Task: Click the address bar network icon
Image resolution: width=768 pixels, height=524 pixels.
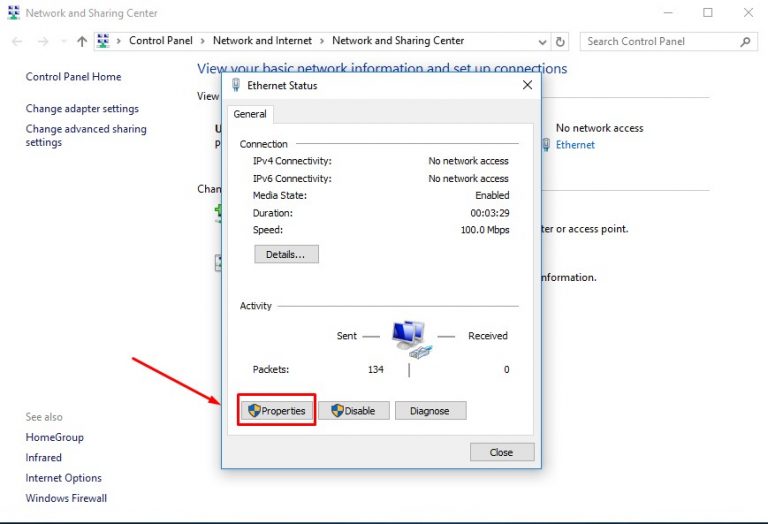Action: 103,41
